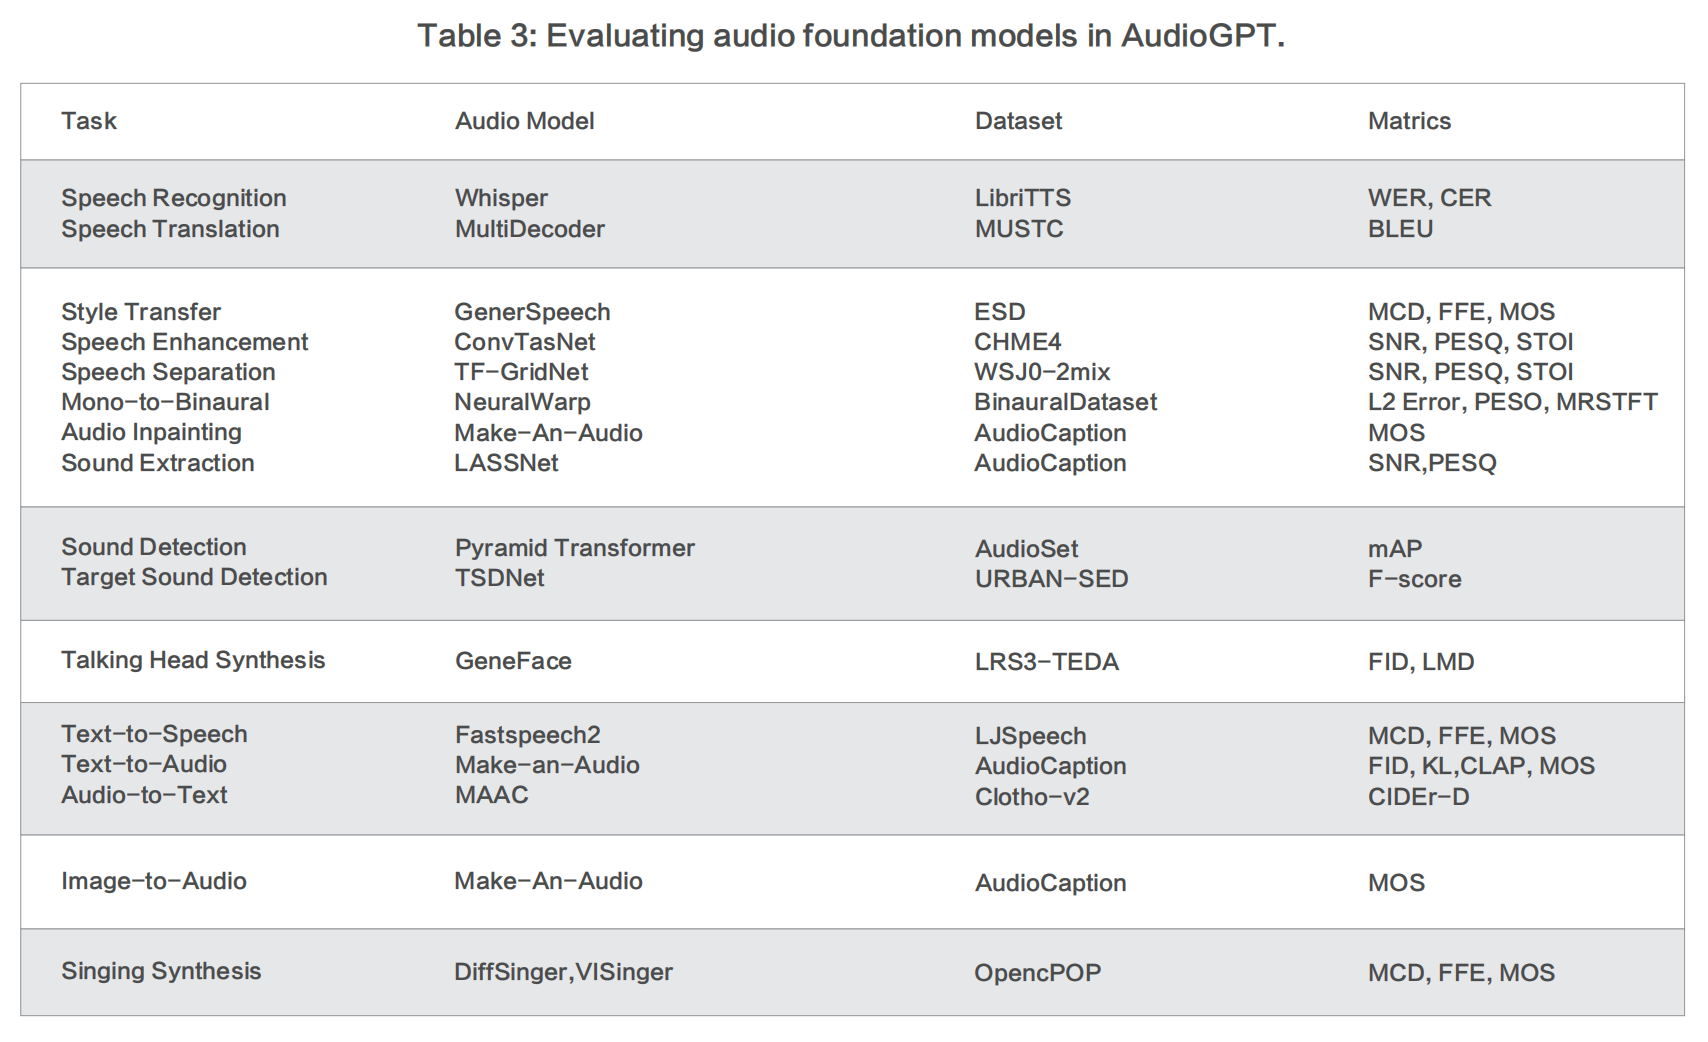Click the 'LibriTTS' dataset entry
This screenshot has width=1708, height=1042.
(1022, 198)
